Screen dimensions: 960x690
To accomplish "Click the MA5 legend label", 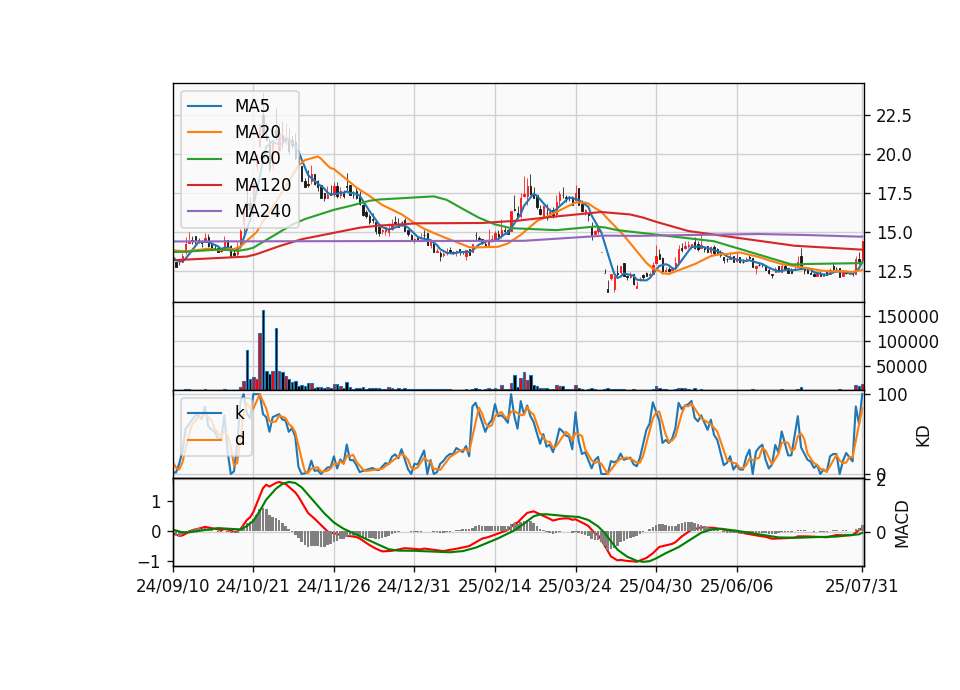I will pos(252,106).
